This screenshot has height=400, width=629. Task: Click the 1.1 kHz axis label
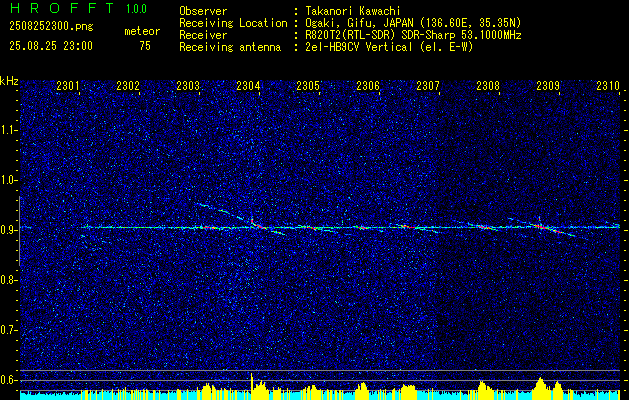pyautogui.click(x=9, y=130)
